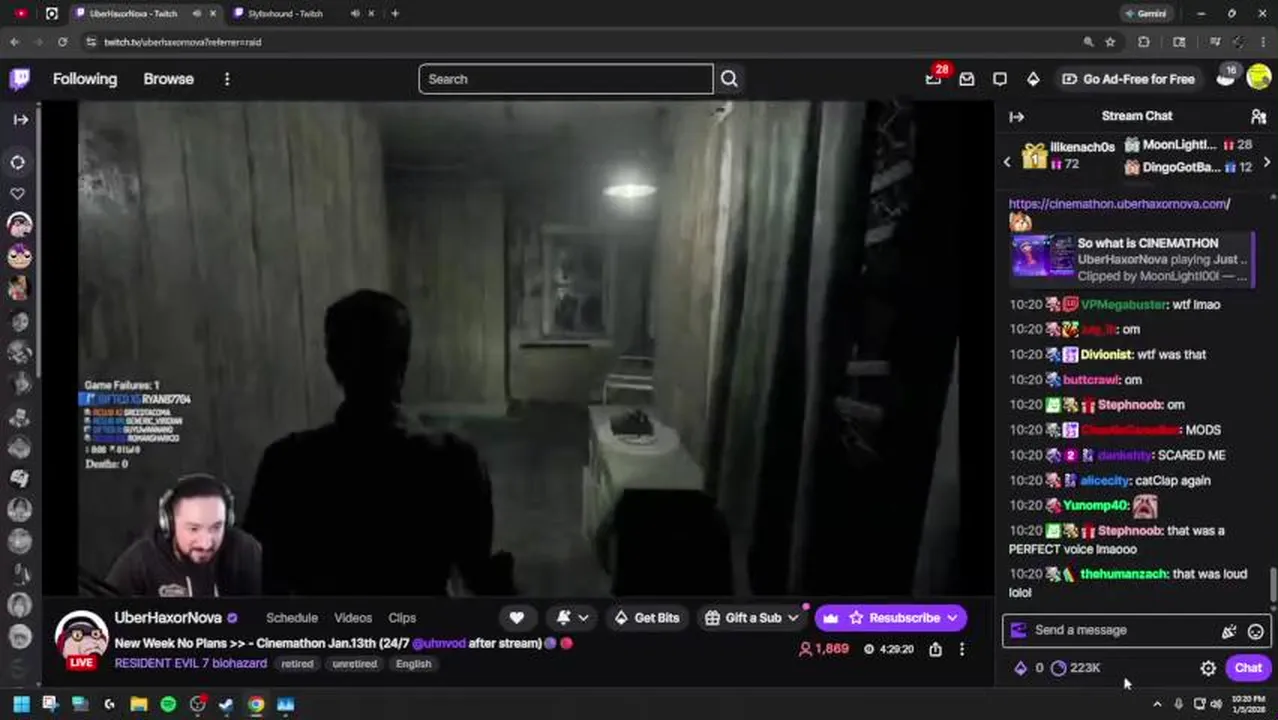Open the chat settings gear
The image size is (1278, 720).
tap(1208, 668)
